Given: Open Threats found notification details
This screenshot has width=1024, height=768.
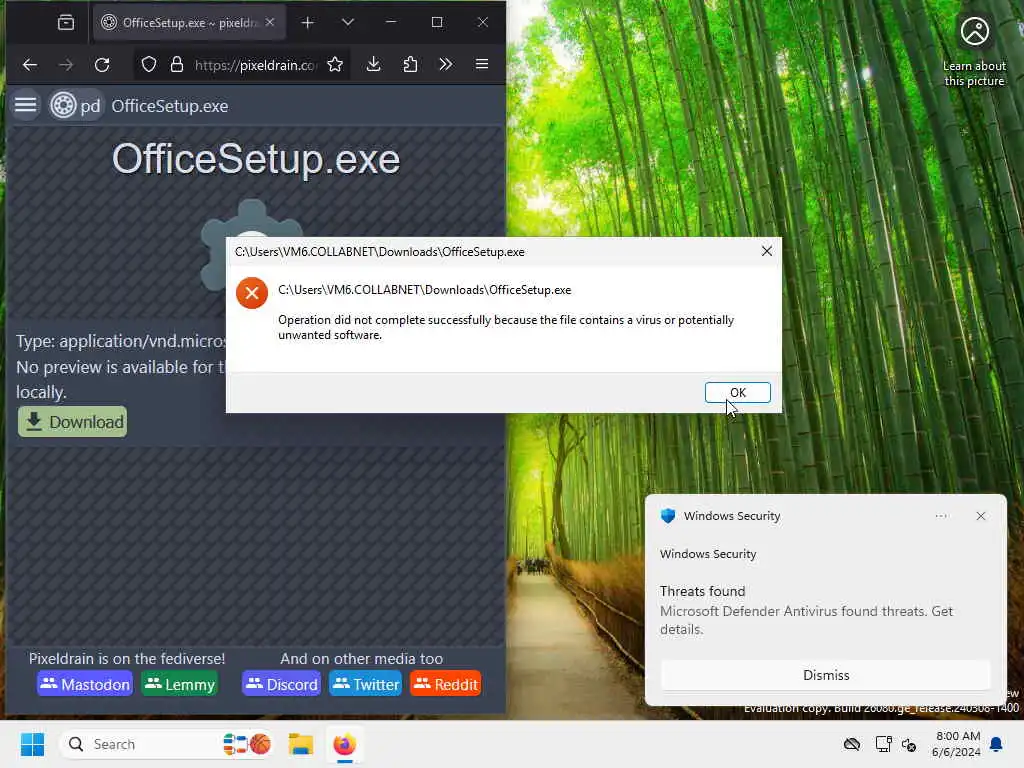Looking at the screenshot, I should click(806, 610).
